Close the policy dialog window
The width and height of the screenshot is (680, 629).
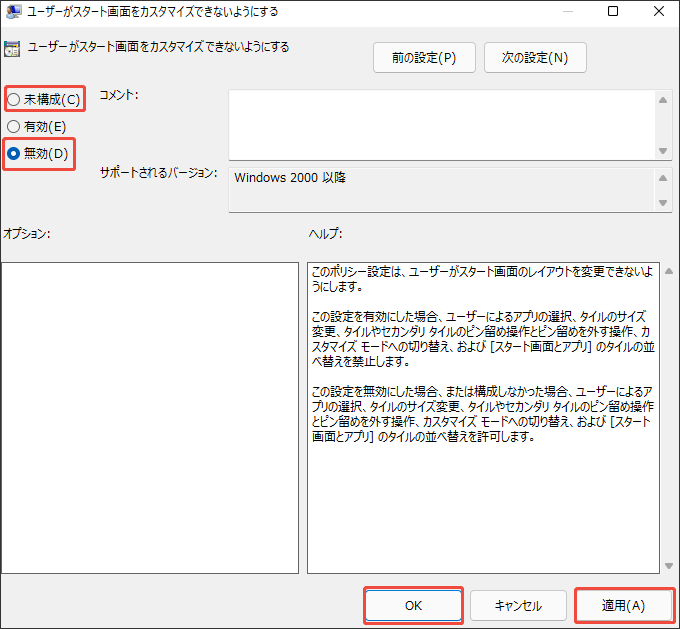point(659,11)
